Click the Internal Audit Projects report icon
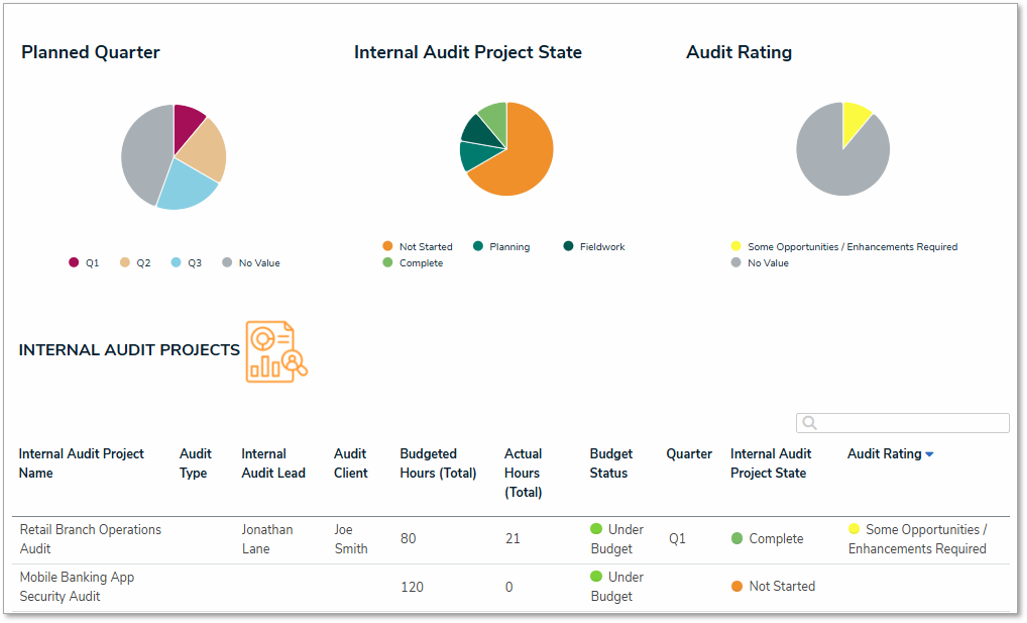 pyautogui.click(x=276, y=350)
